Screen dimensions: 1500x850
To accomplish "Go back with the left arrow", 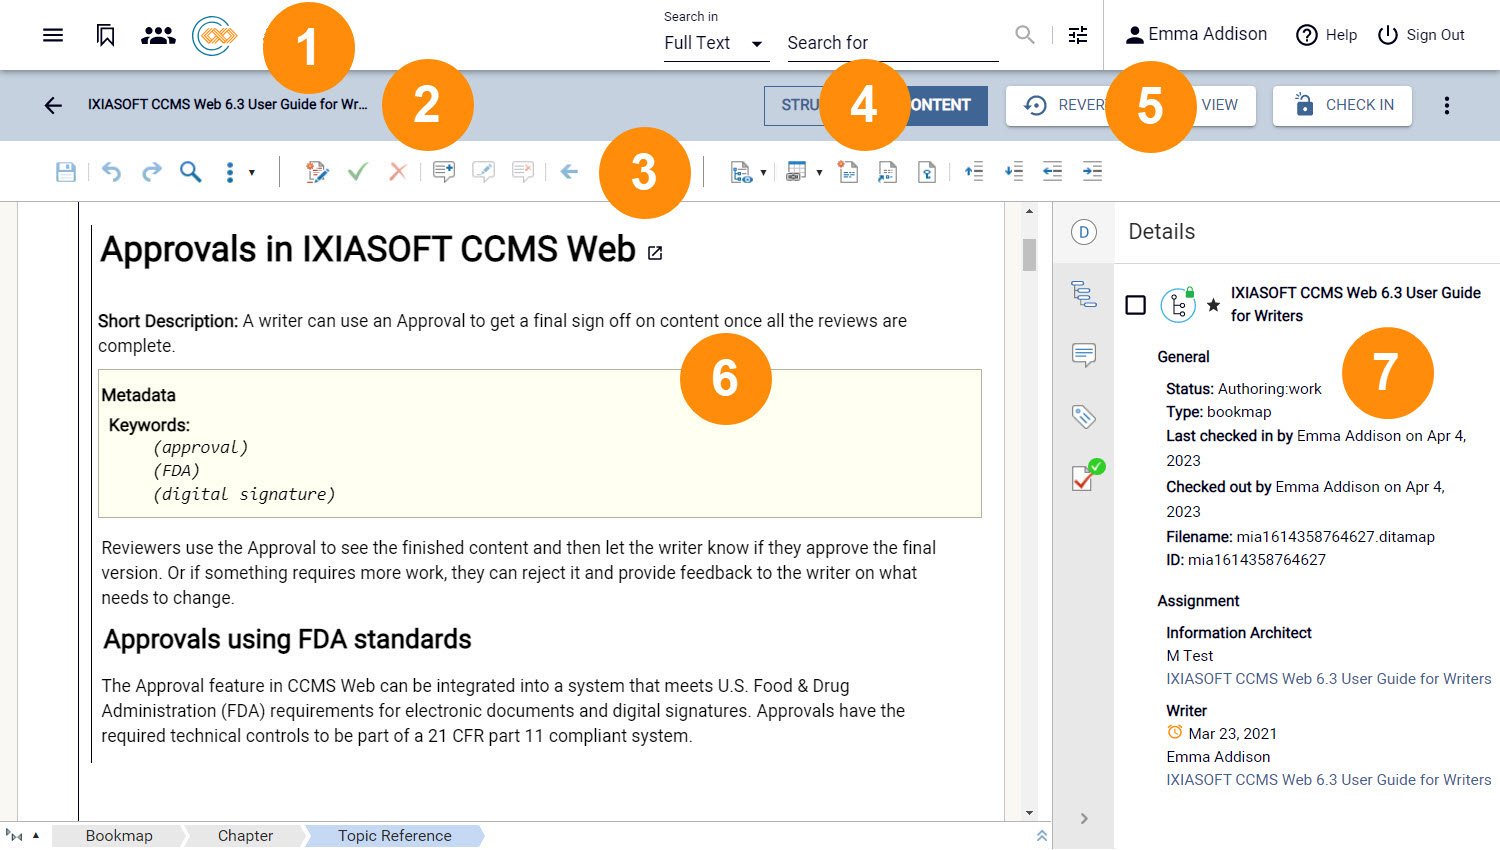I will tap(53, 105).
